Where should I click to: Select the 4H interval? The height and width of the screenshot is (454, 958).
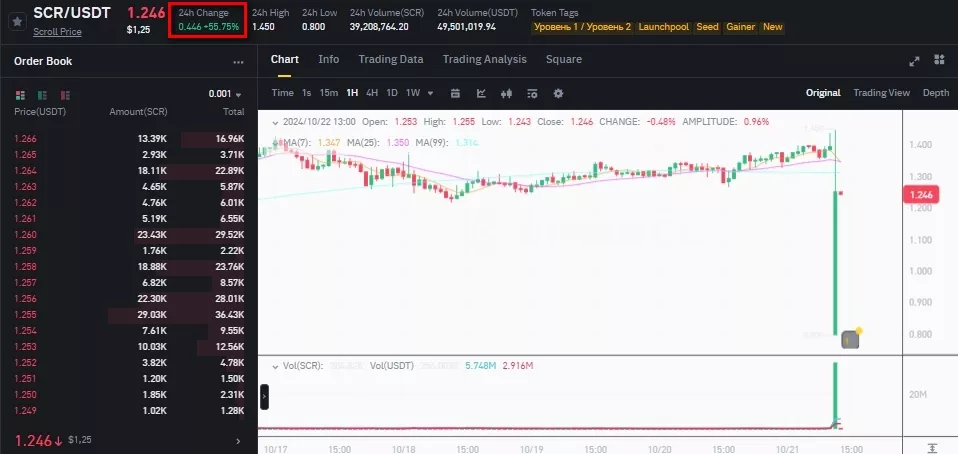click(x=371, y=93)
